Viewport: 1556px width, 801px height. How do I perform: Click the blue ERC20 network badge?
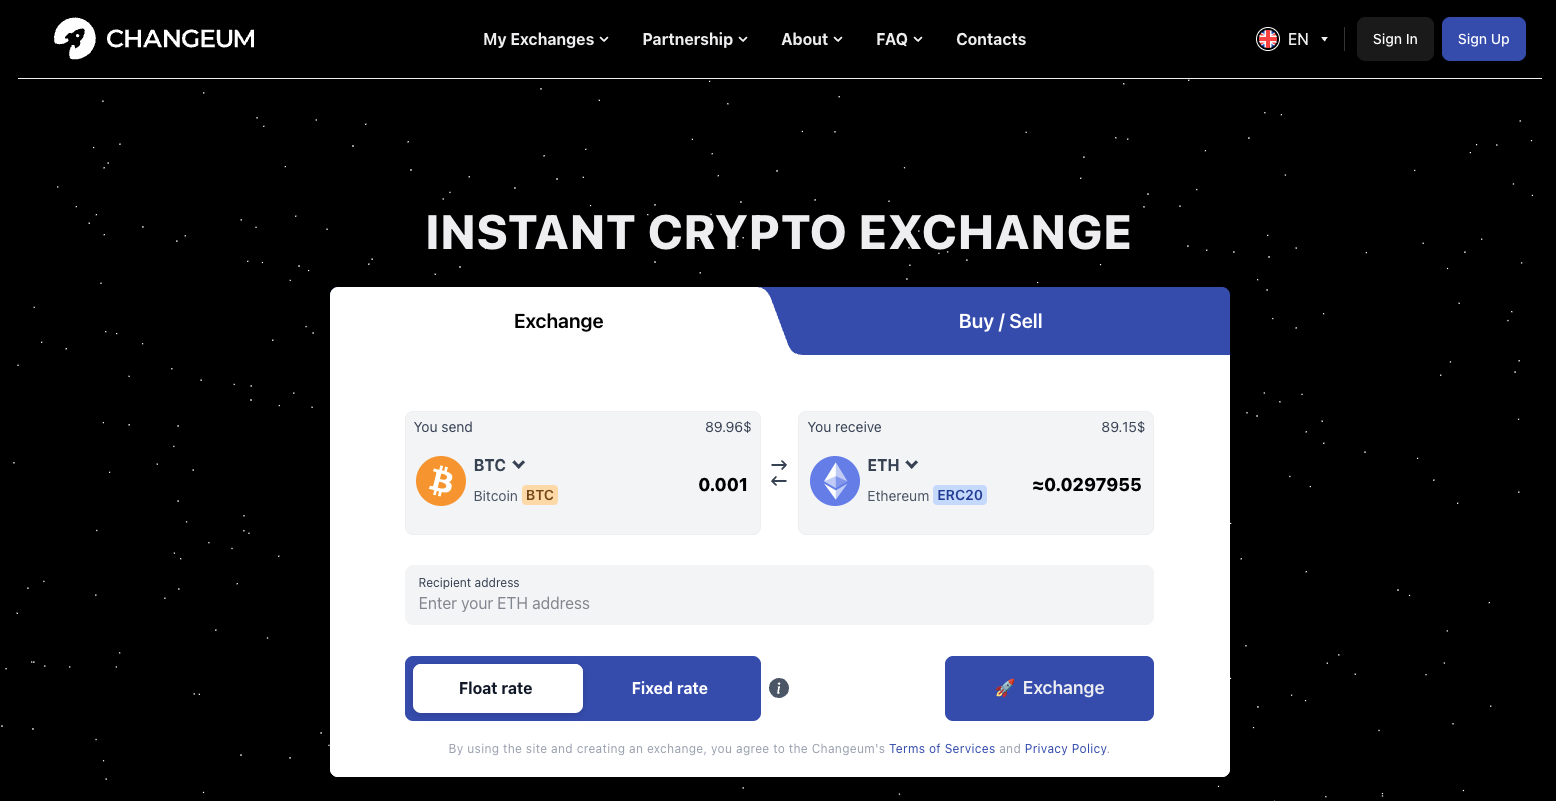[x=960, y=495]
